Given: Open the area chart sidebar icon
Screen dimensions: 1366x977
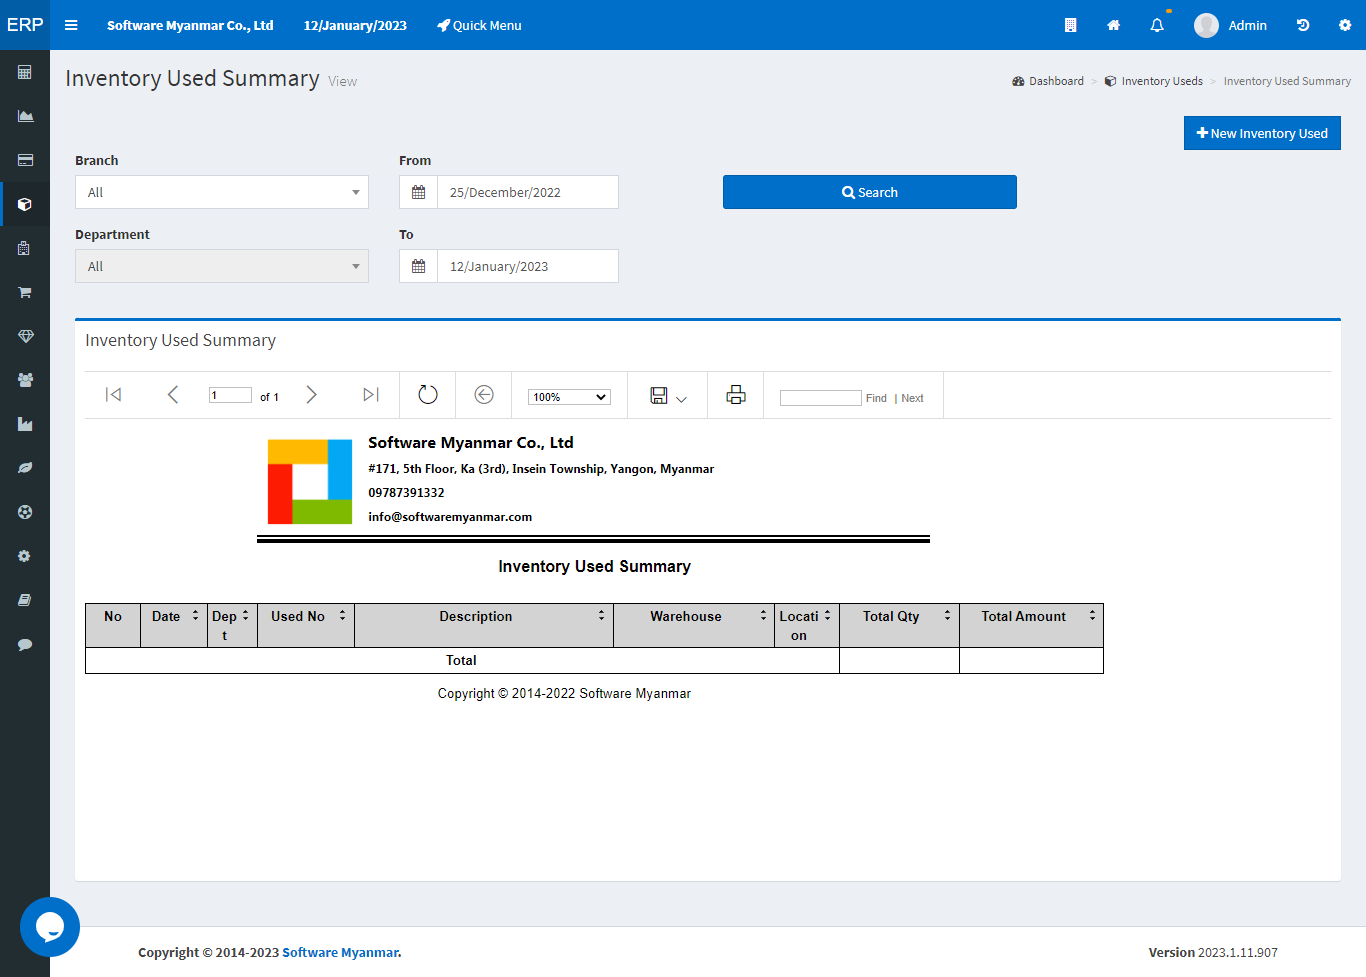Looking at the screenshot, I should [25, 116].
